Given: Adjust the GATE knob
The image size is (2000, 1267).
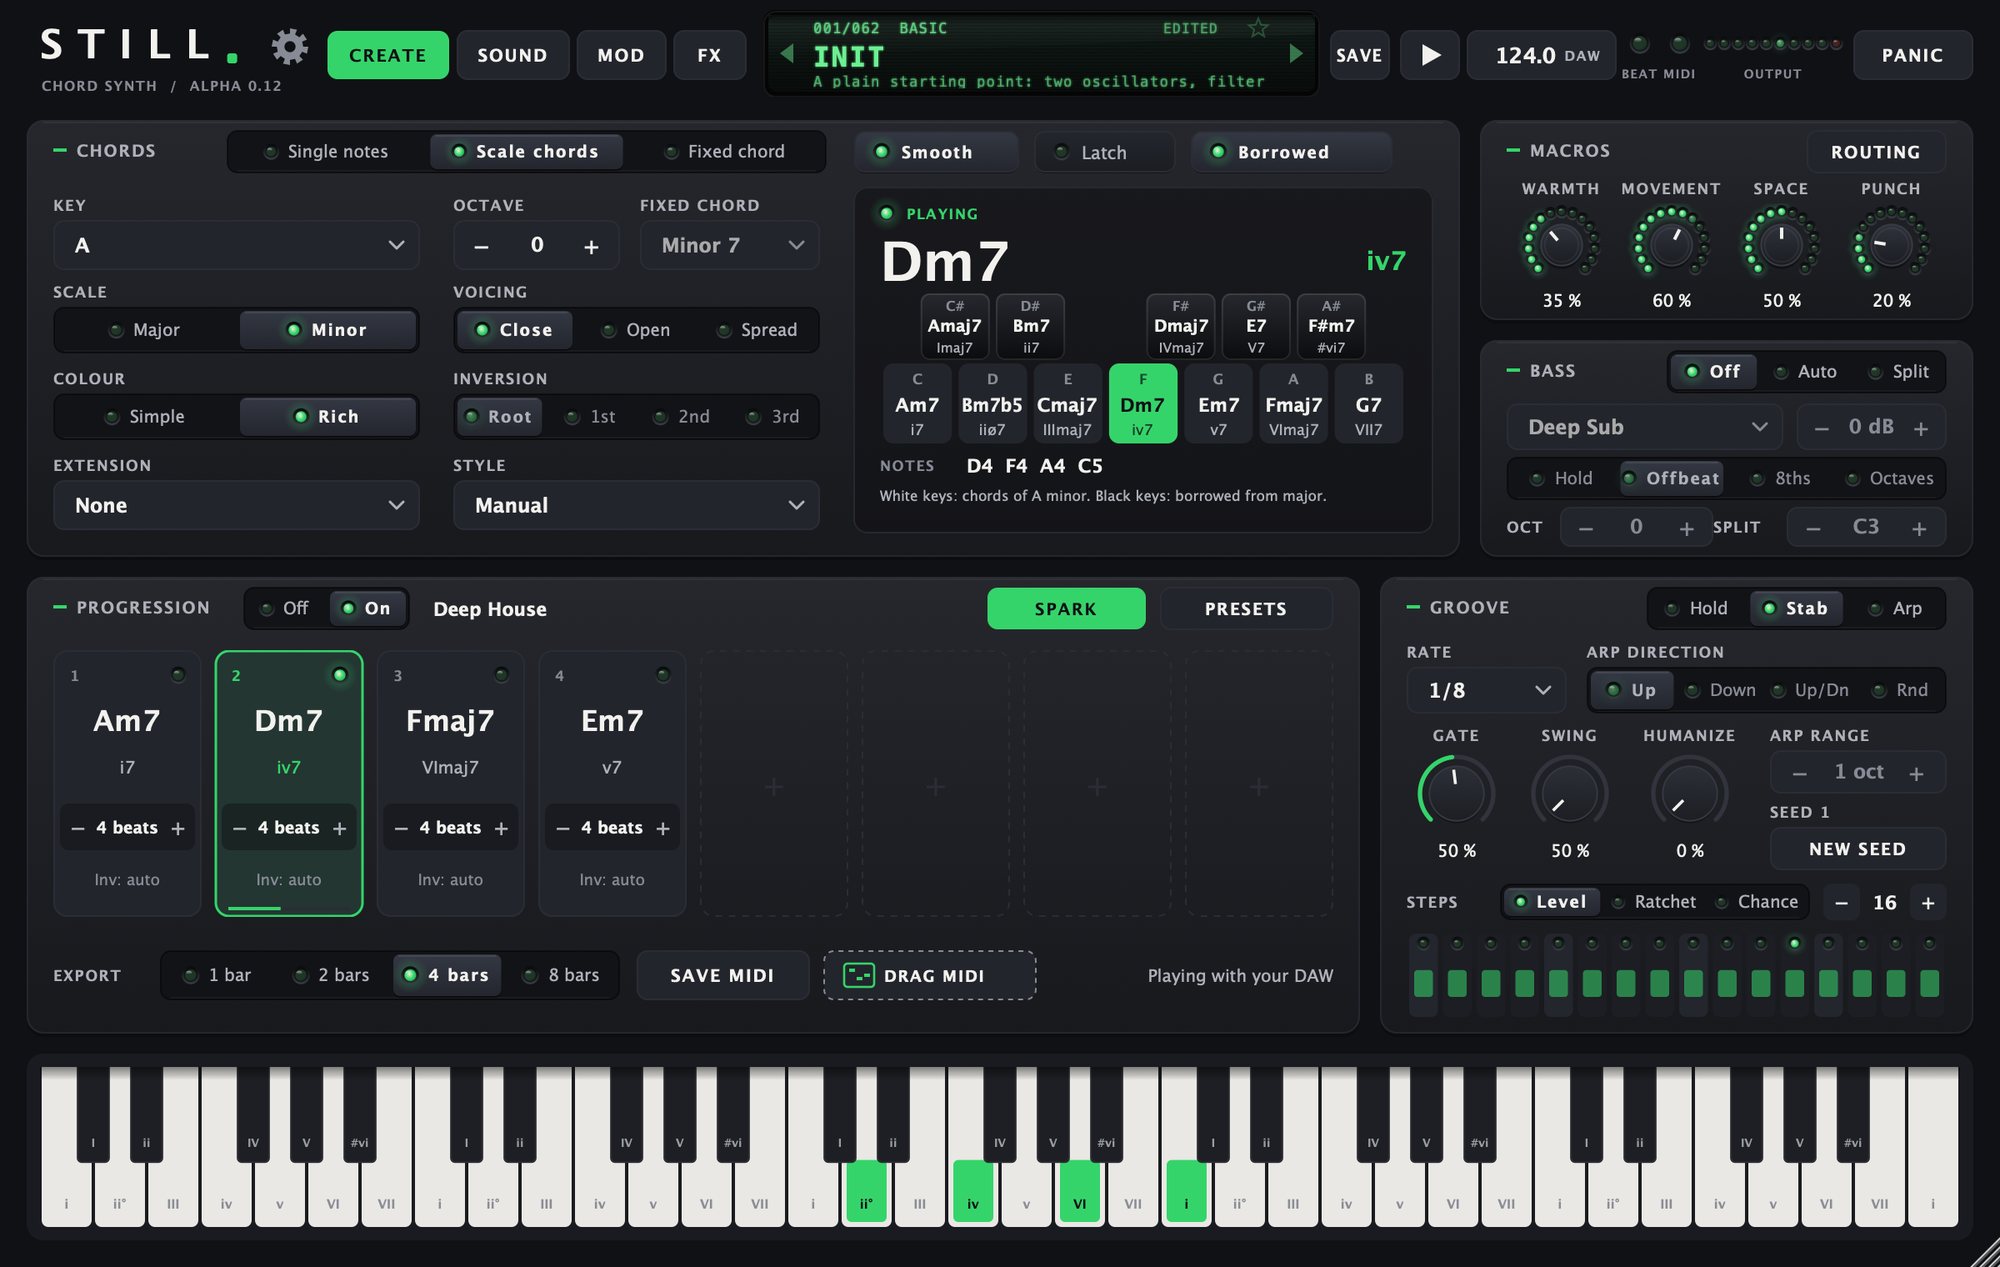Looking at the screenshot, I should click(1456, 792).
